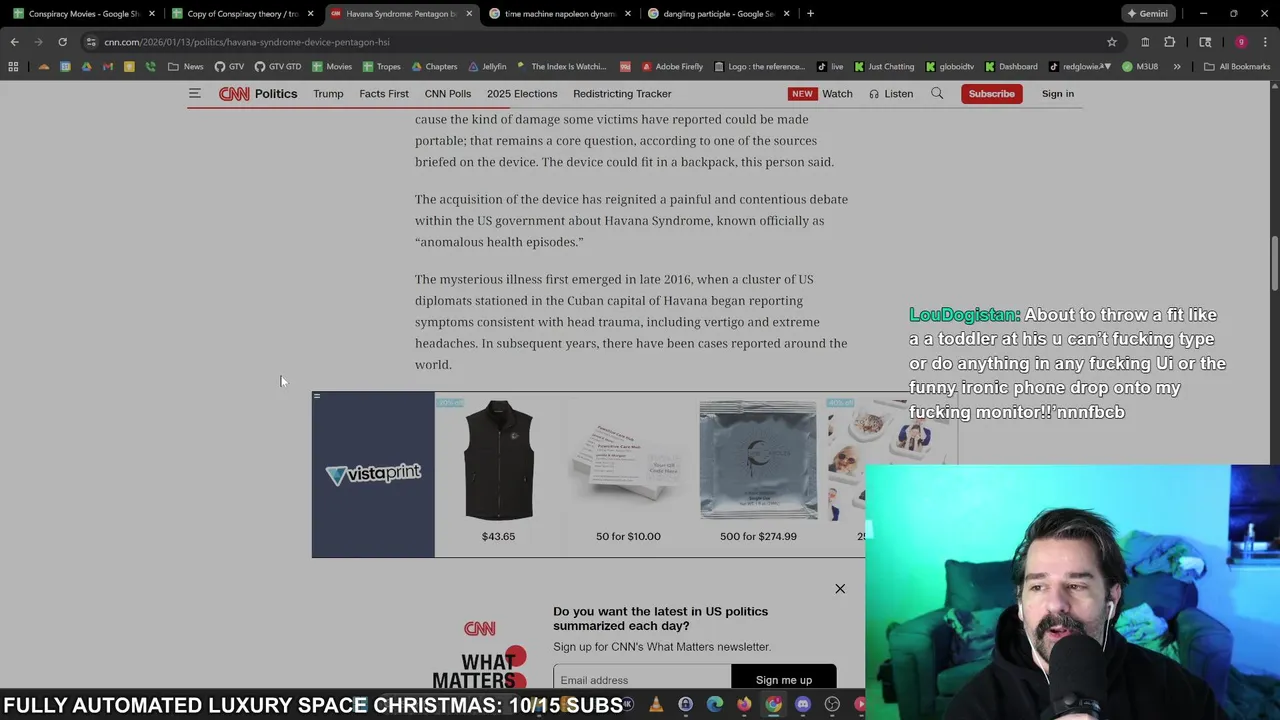Click Sign in on CNN header

(x=1057, y=94)
